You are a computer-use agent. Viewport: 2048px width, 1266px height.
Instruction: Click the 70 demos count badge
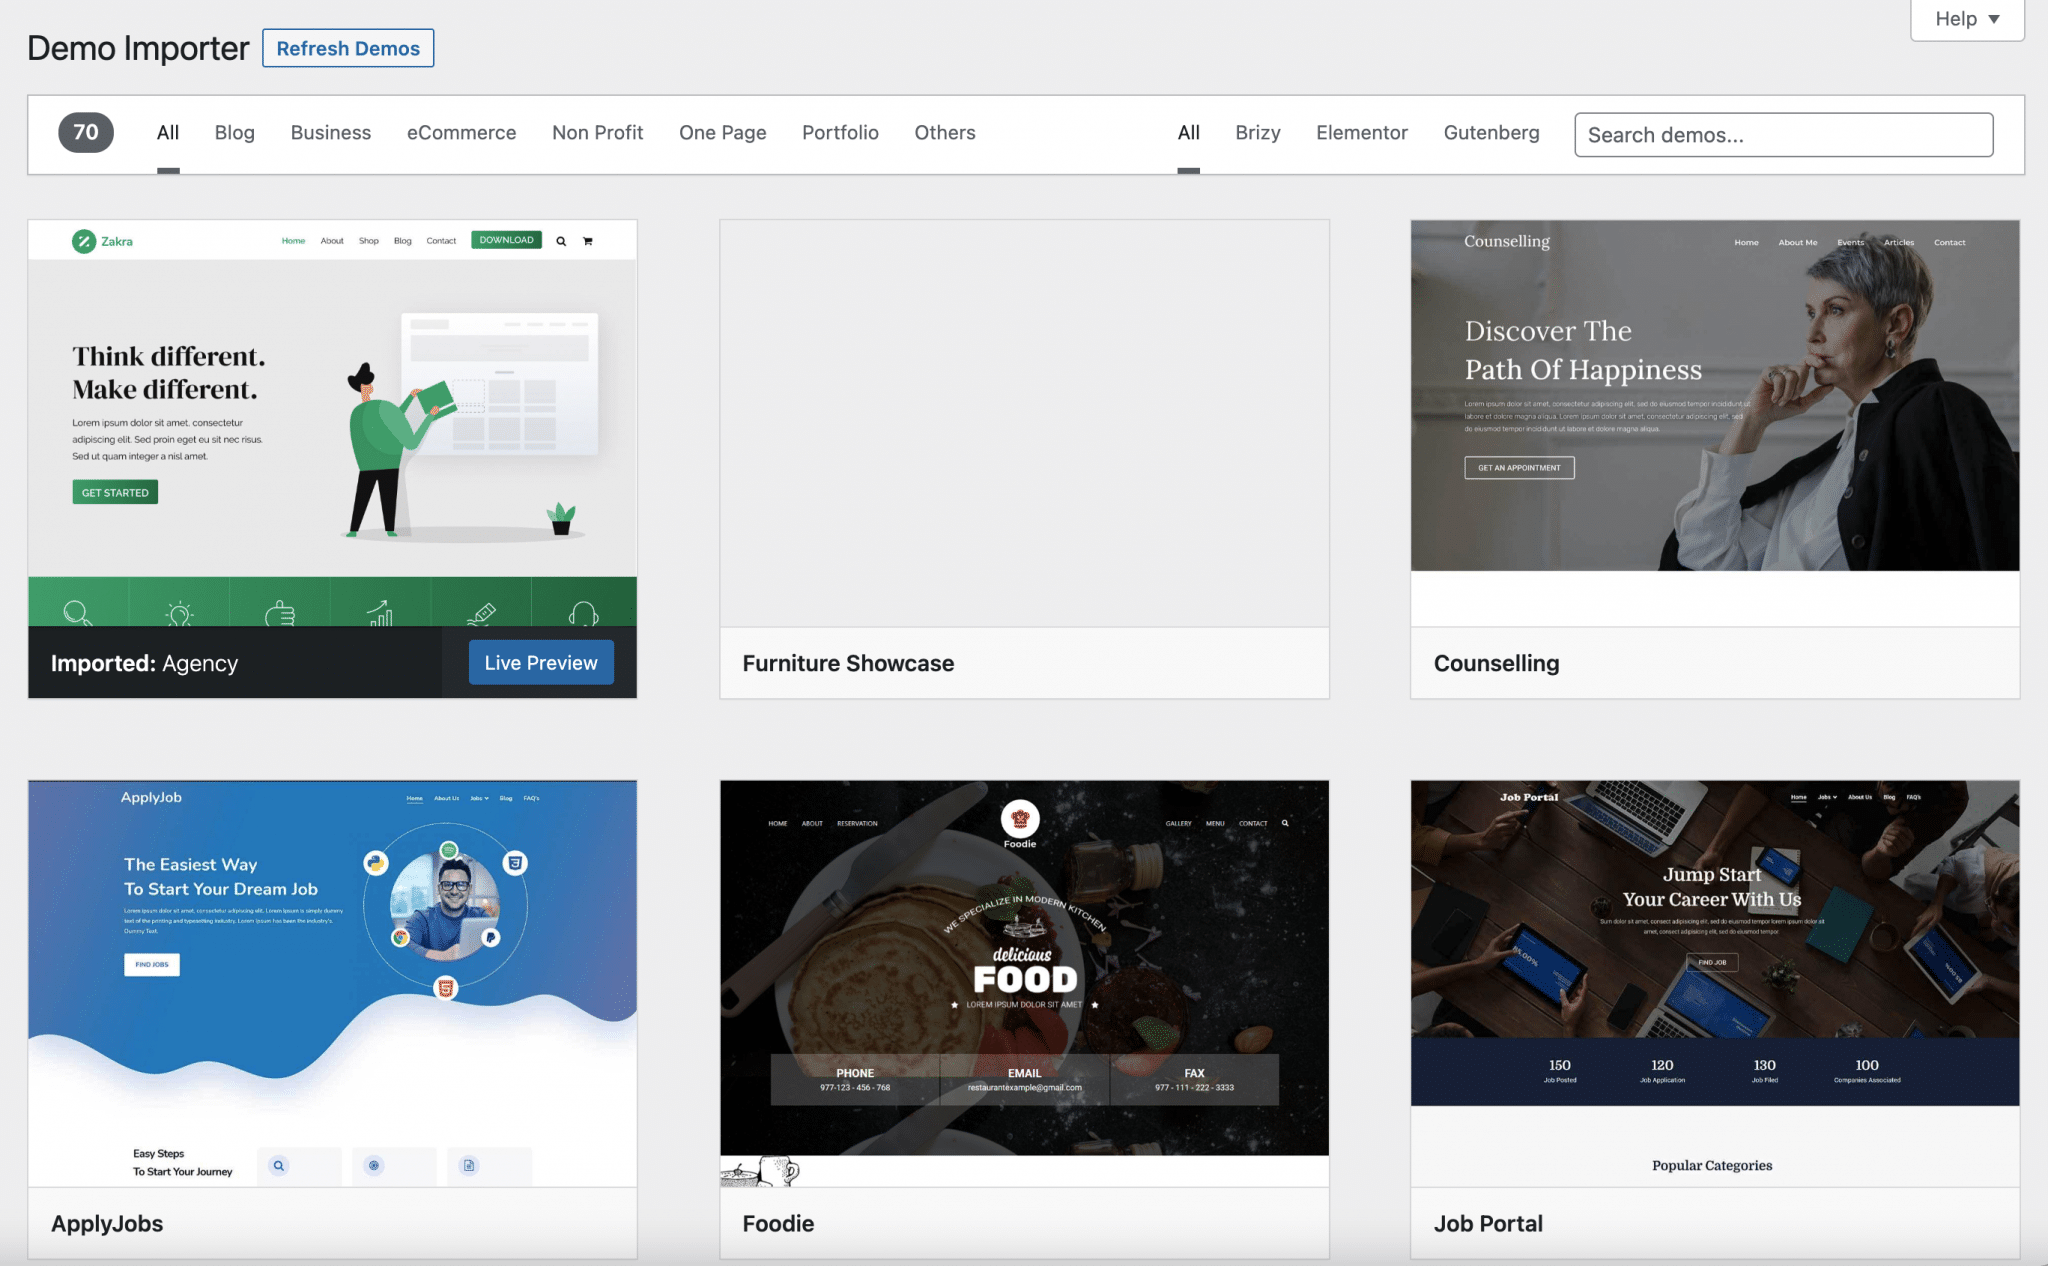click(x=86, y=132)
